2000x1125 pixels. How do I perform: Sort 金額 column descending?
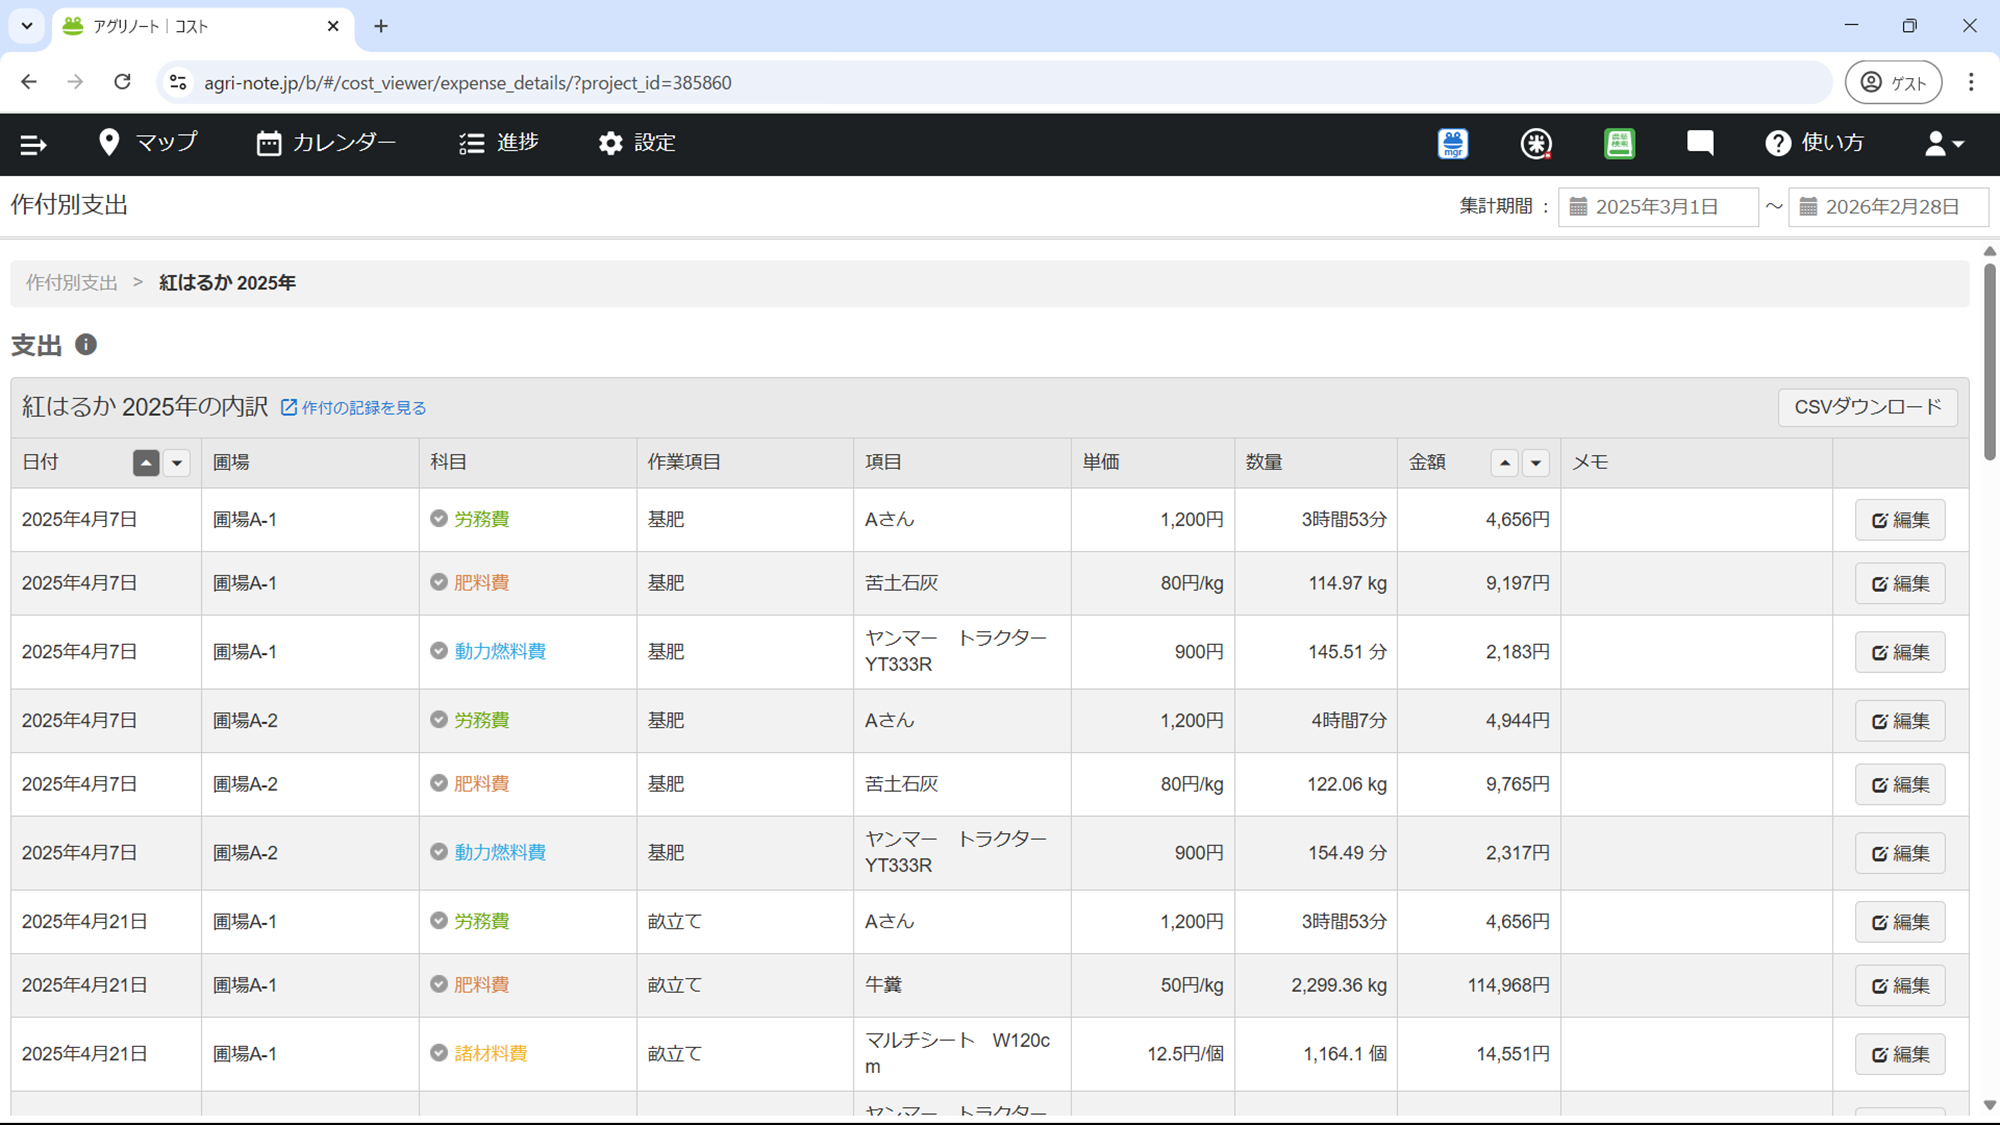(1536, 463)
